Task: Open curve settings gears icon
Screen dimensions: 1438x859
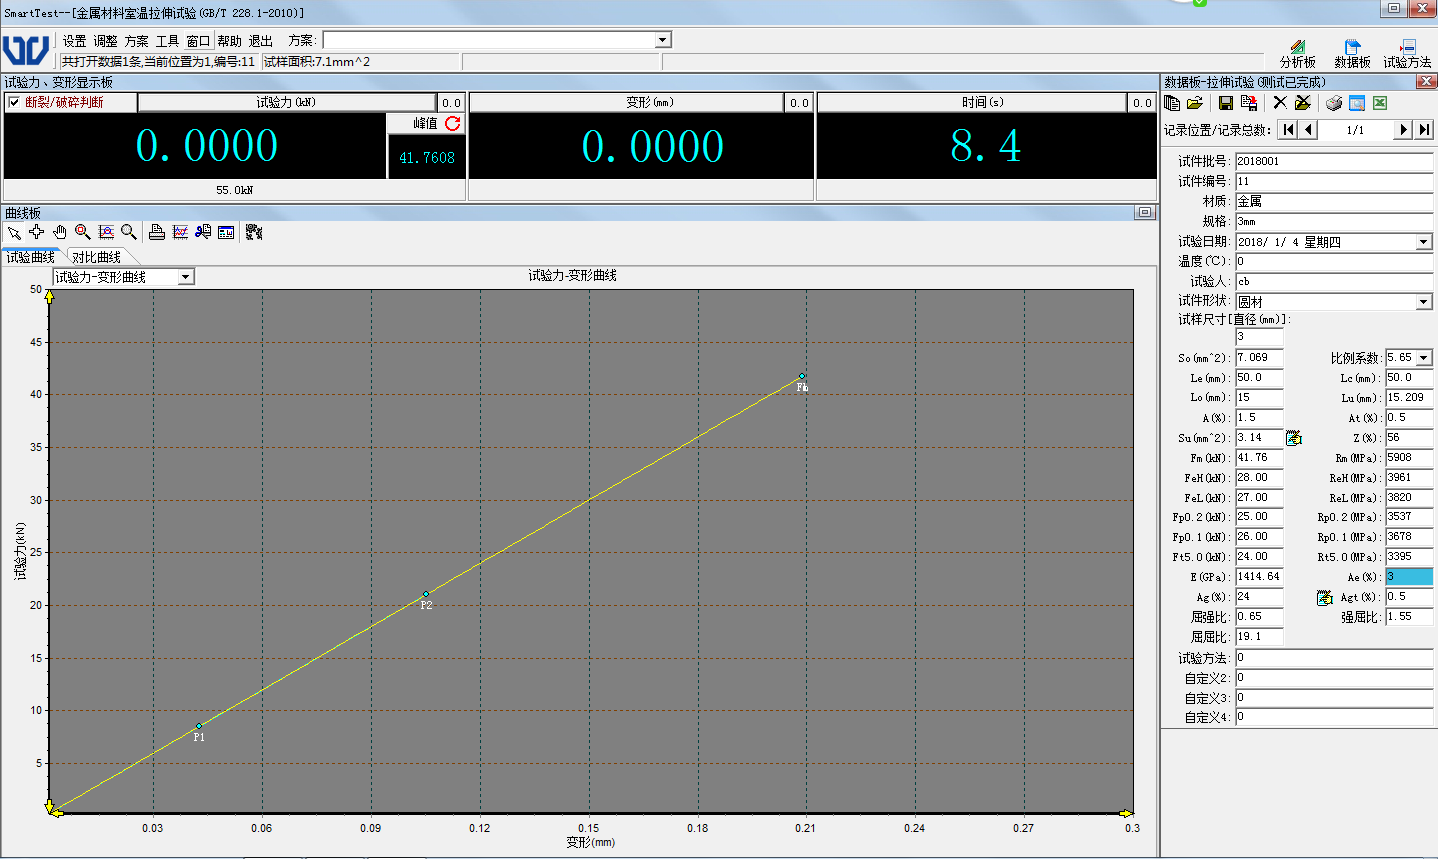Action: (x=254, y=232)
